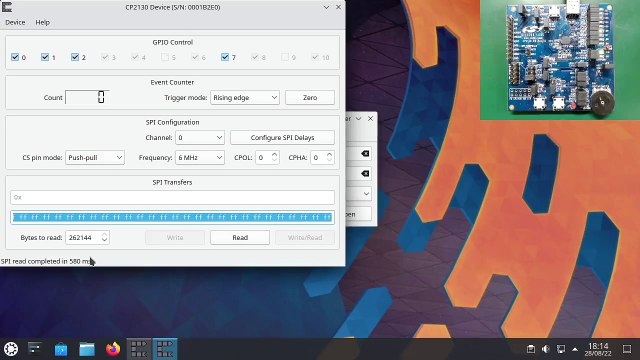Click the CP2130 window title icon
The width and height of the screenshot is (640, 360).
[7, 7]
